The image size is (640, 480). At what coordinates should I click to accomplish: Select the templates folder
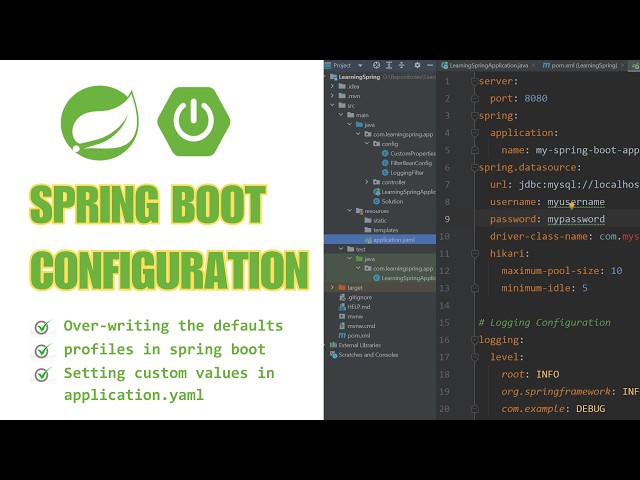point(381,230)
